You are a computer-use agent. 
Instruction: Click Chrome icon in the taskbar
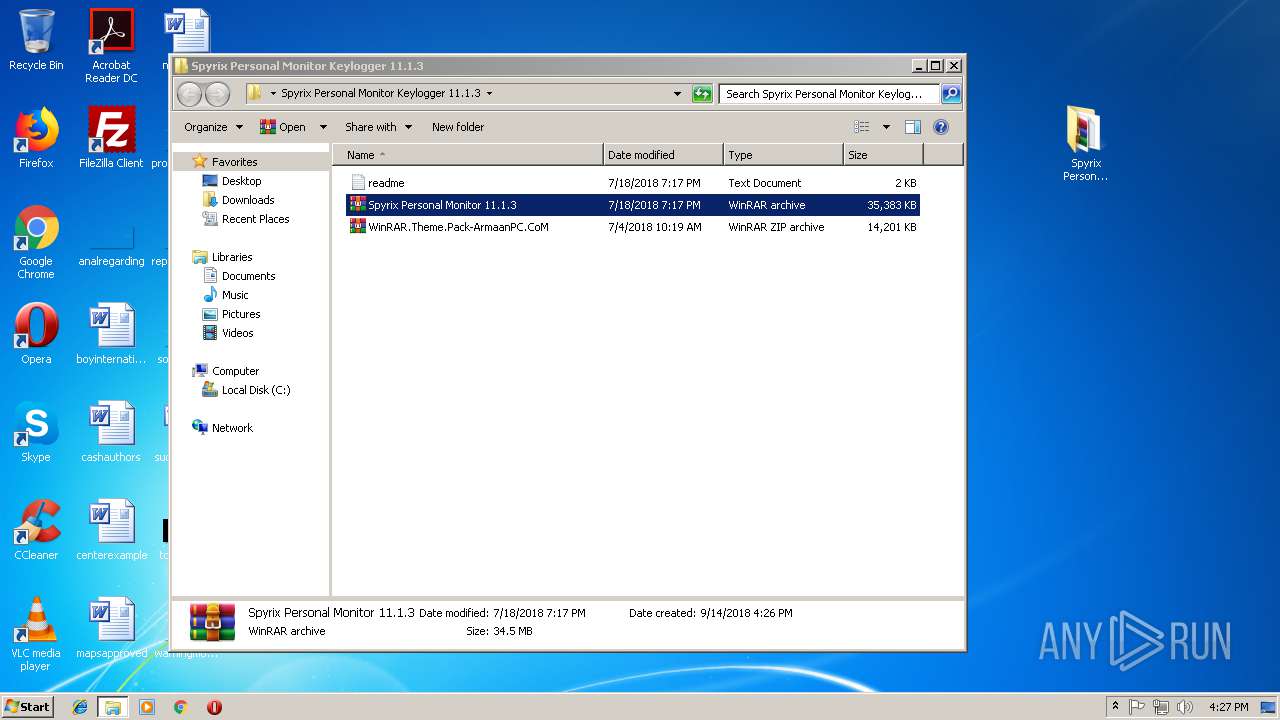pos(180,707)
